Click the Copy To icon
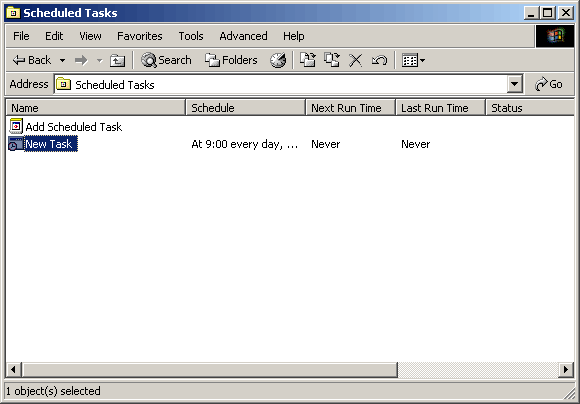 (332, 60)
